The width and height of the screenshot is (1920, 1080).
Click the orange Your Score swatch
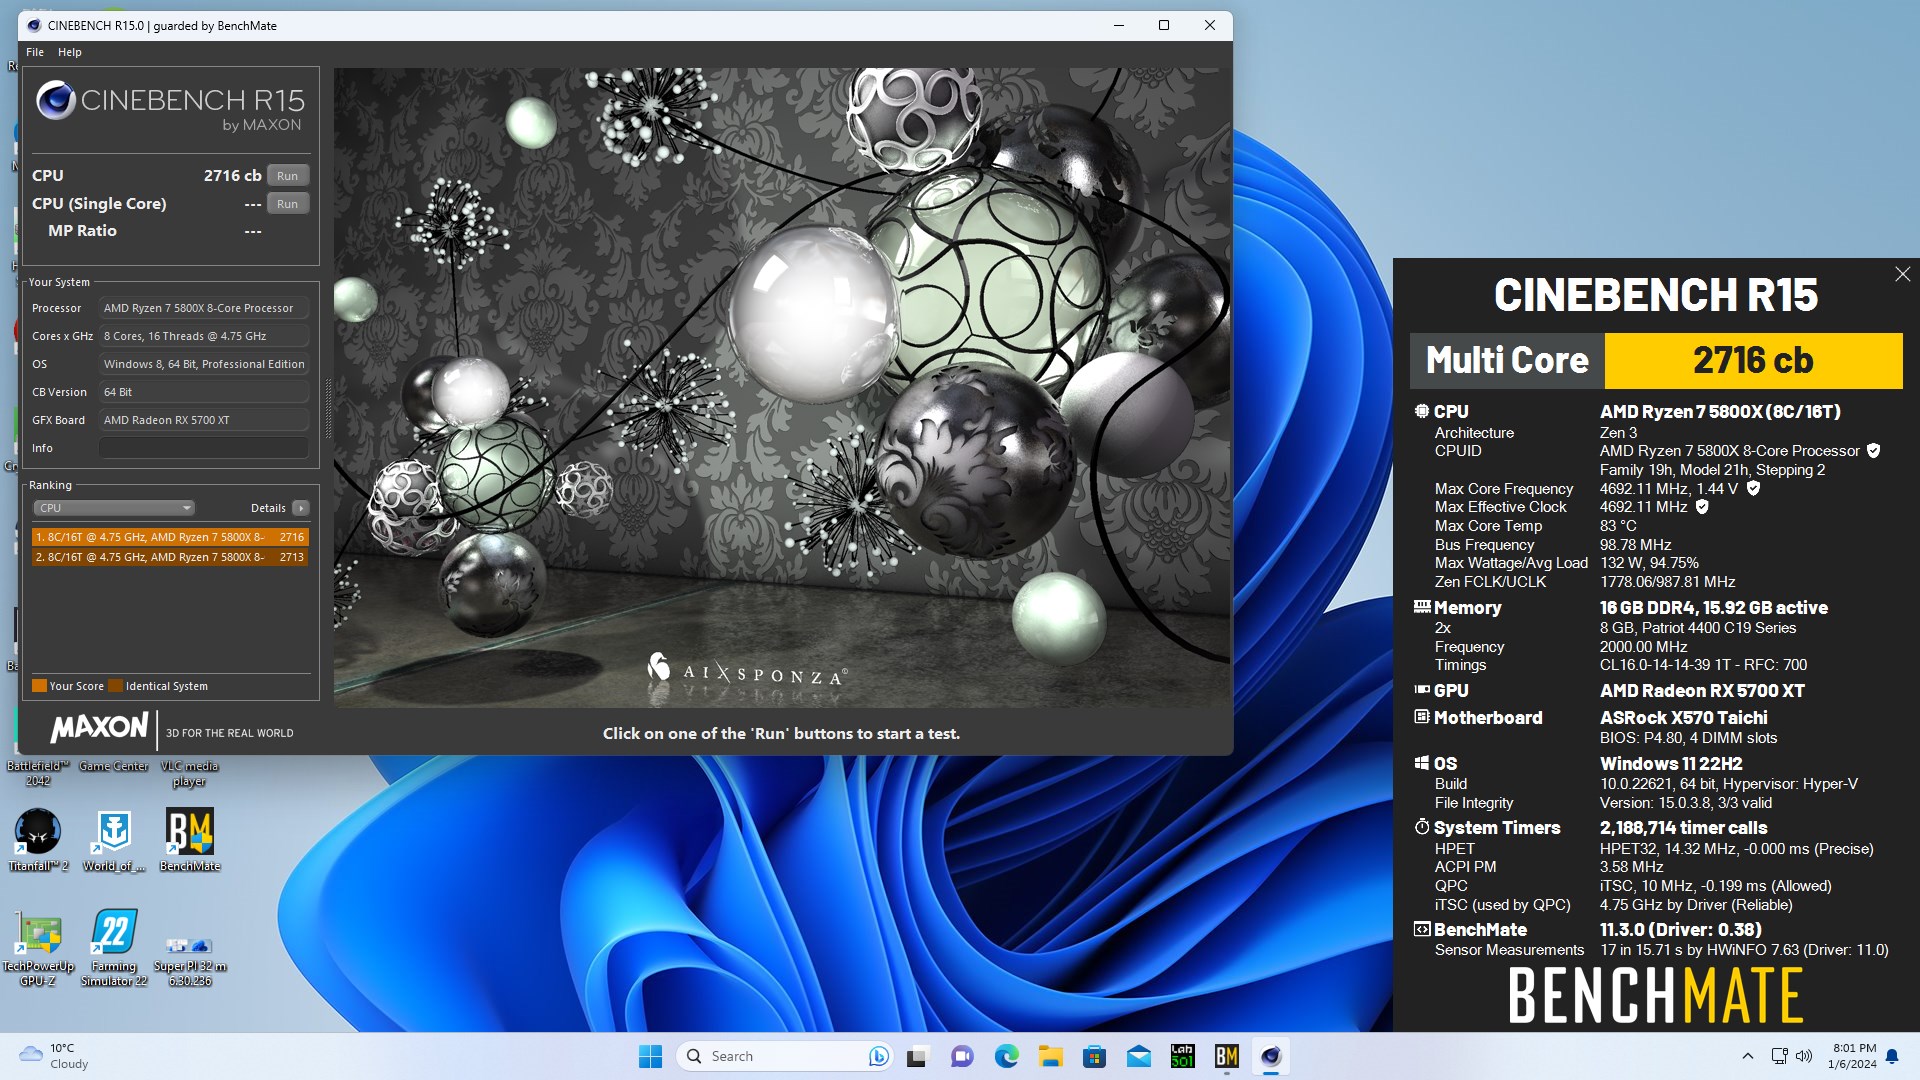tap(40, 686)
